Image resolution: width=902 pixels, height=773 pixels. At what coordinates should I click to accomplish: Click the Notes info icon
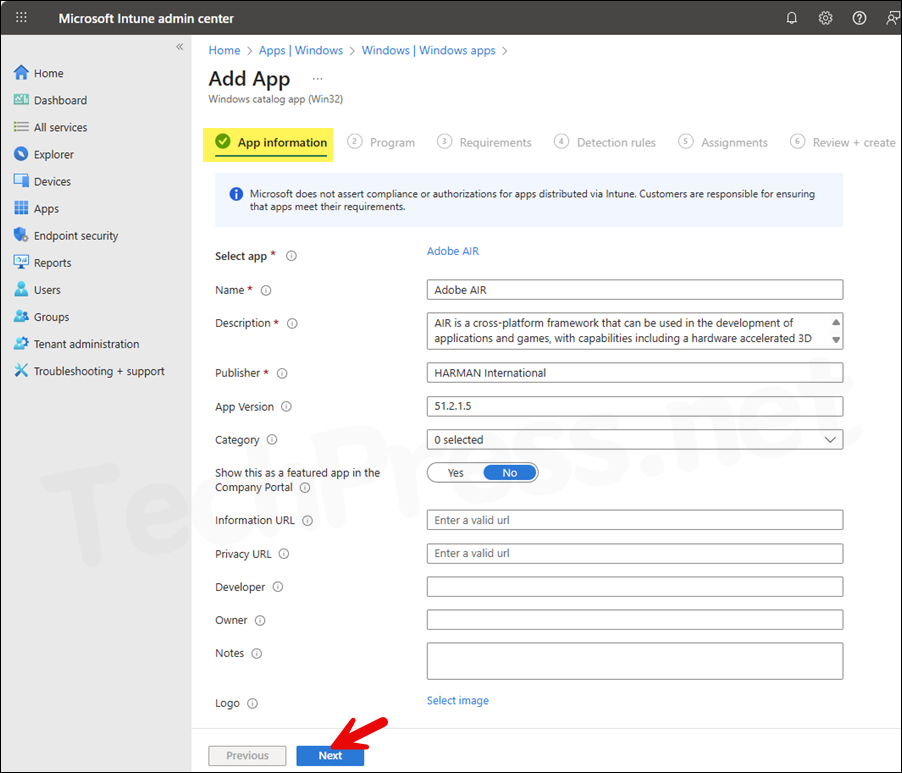tap(257, 653)
